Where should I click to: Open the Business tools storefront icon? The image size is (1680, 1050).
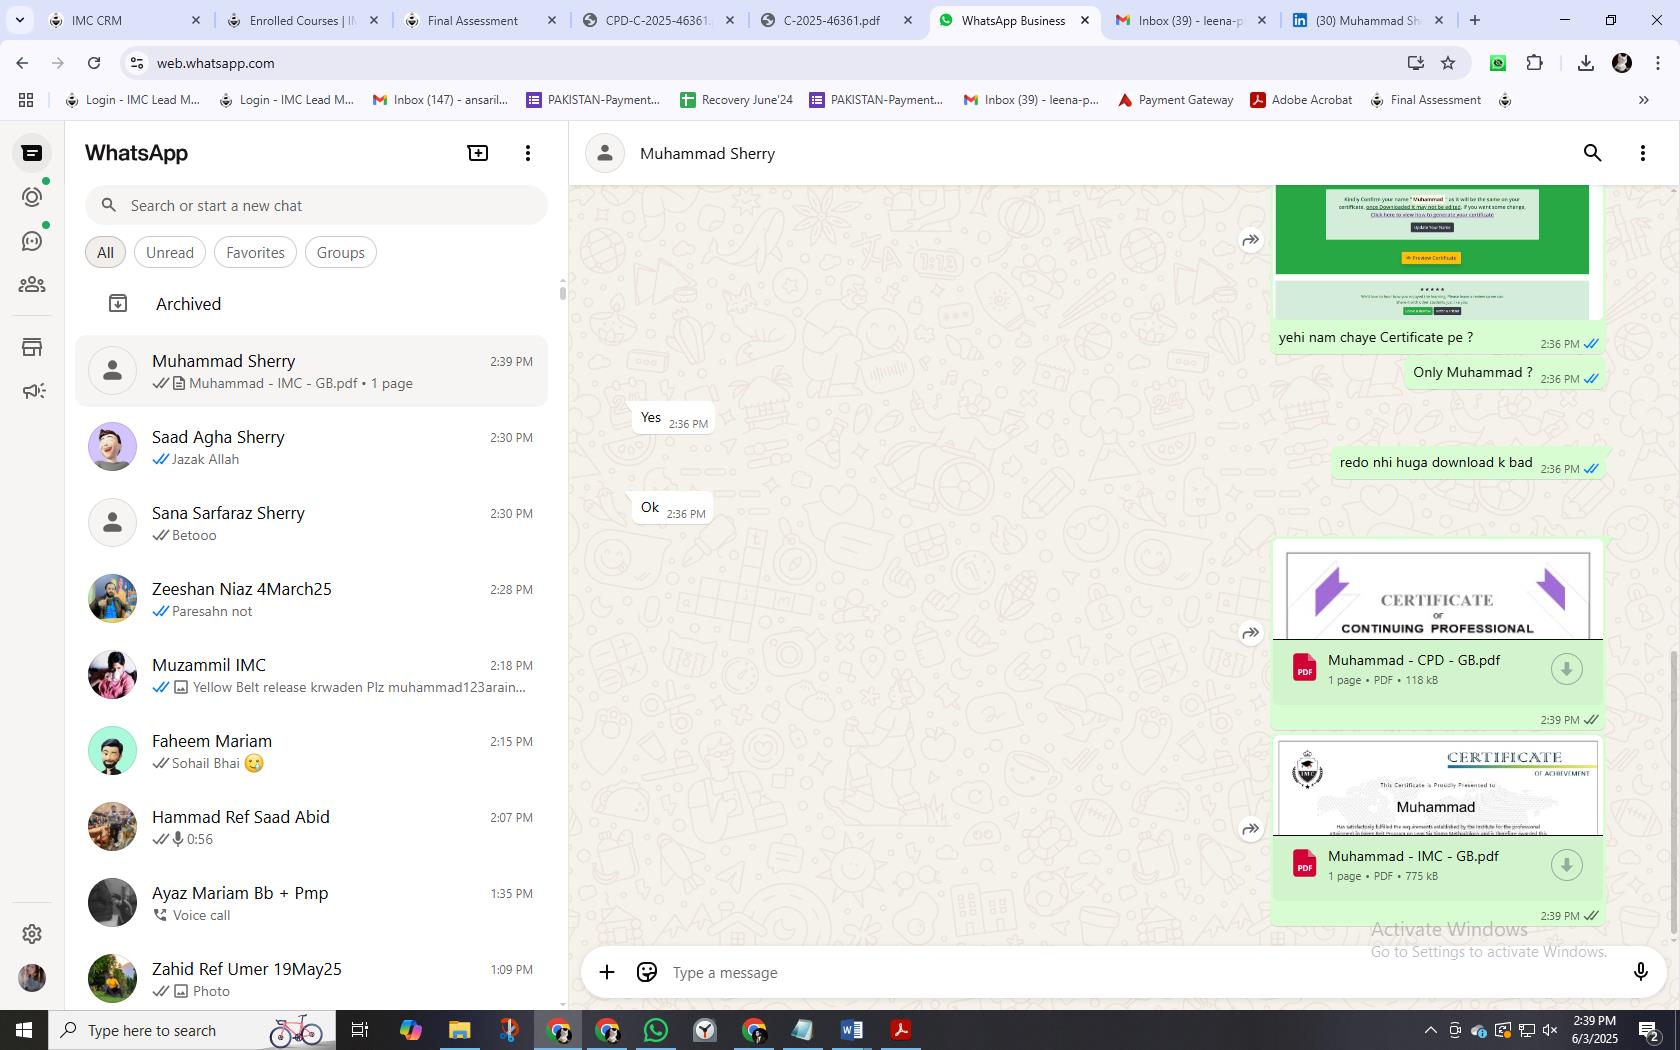32,347
